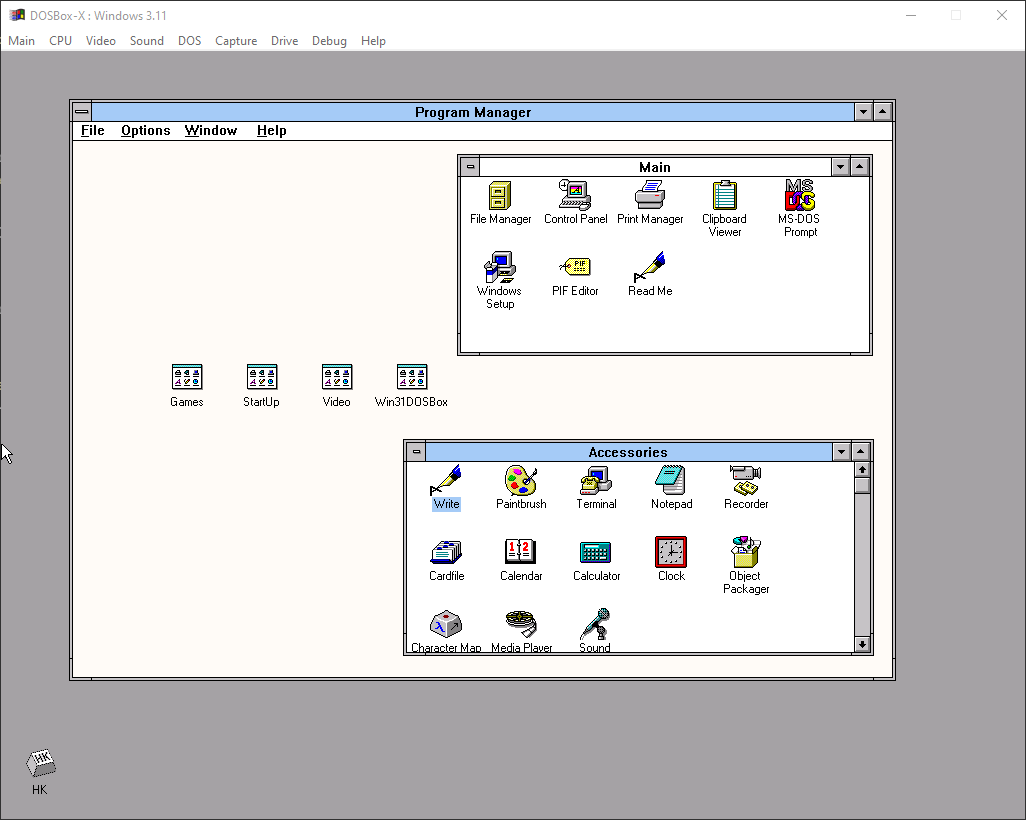Select the Win31DOSBox group icon
This screenshot has width=1026, height=820.
(412, 377)
